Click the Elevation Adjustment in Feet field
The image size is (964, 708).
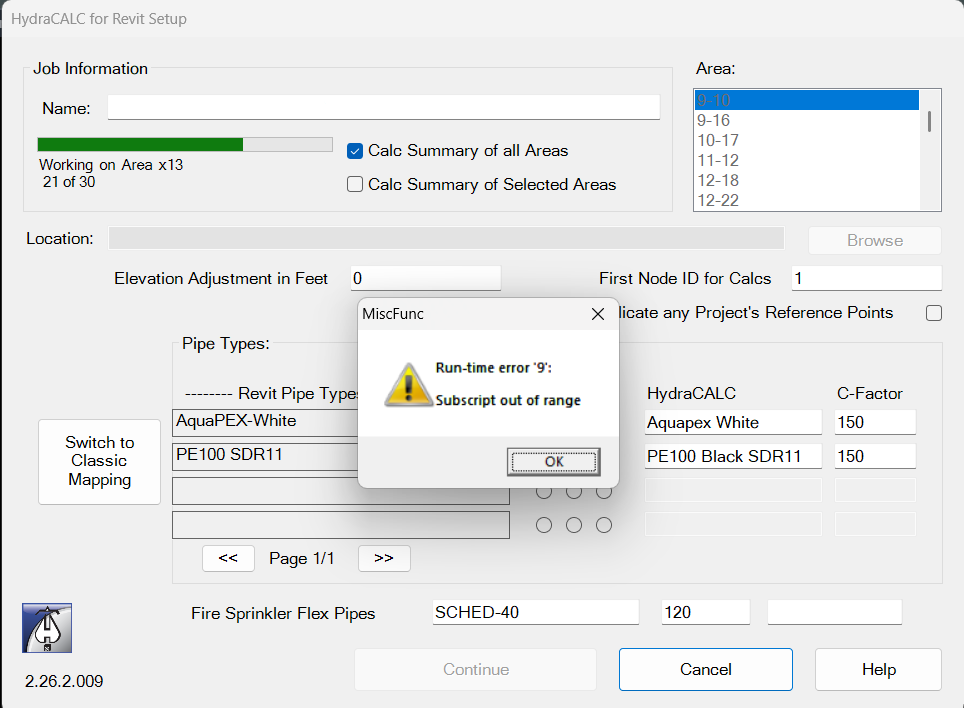click(x=425, y=279)
